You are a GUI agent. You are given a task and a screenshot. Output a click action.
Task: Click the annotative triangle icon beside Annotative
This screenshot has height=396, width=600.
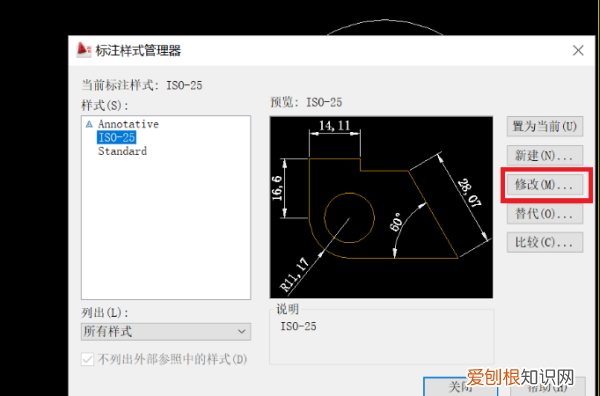[89, 124]
